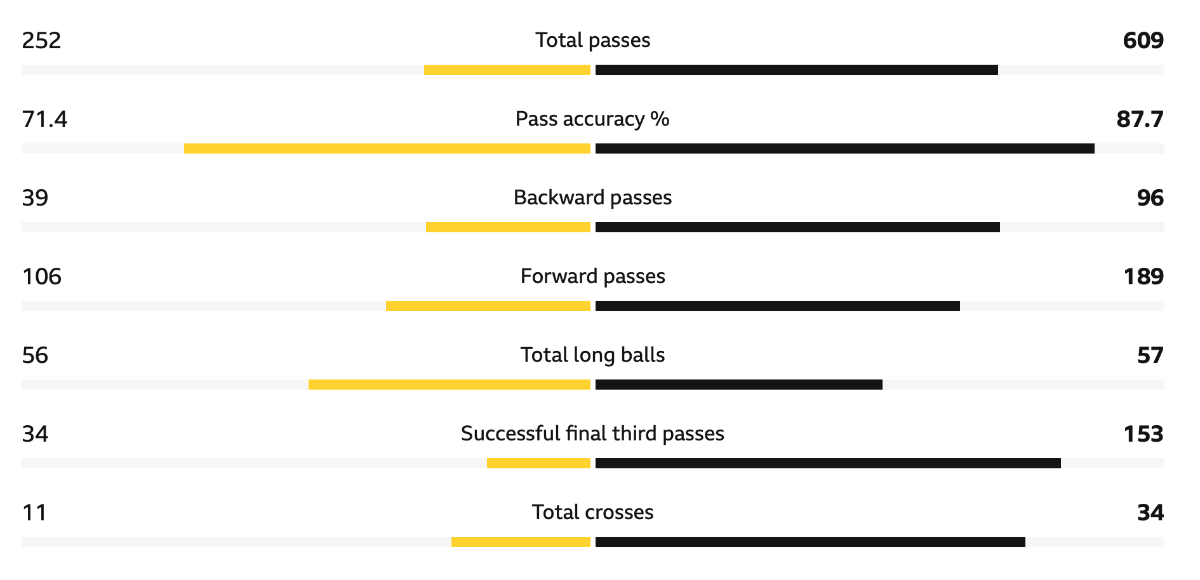Screen dimensions: 1200x580
Task: Click the yellow Total passes bar
Action: pyautogui.click(x=507, y=70)
